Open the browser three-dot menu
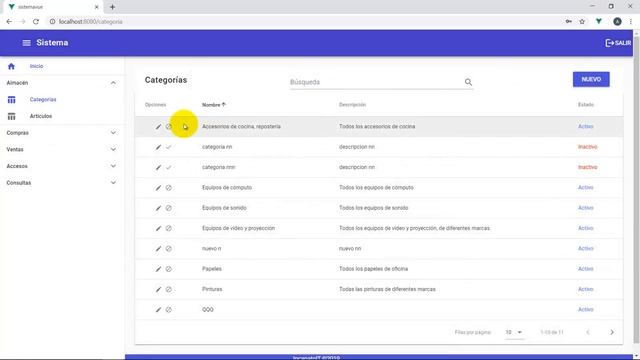 [631, 22]
